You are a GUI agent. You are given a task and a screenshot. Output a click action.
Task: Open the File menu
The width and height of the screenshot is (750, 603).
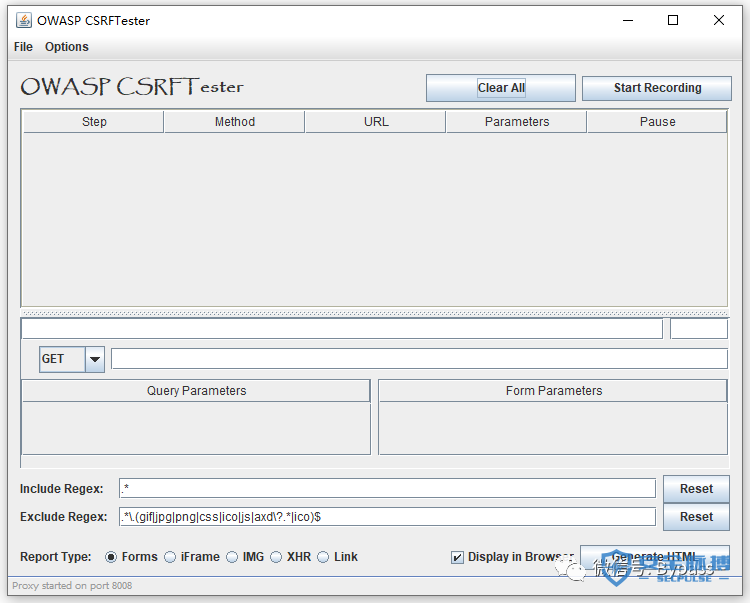coord(23,47)
